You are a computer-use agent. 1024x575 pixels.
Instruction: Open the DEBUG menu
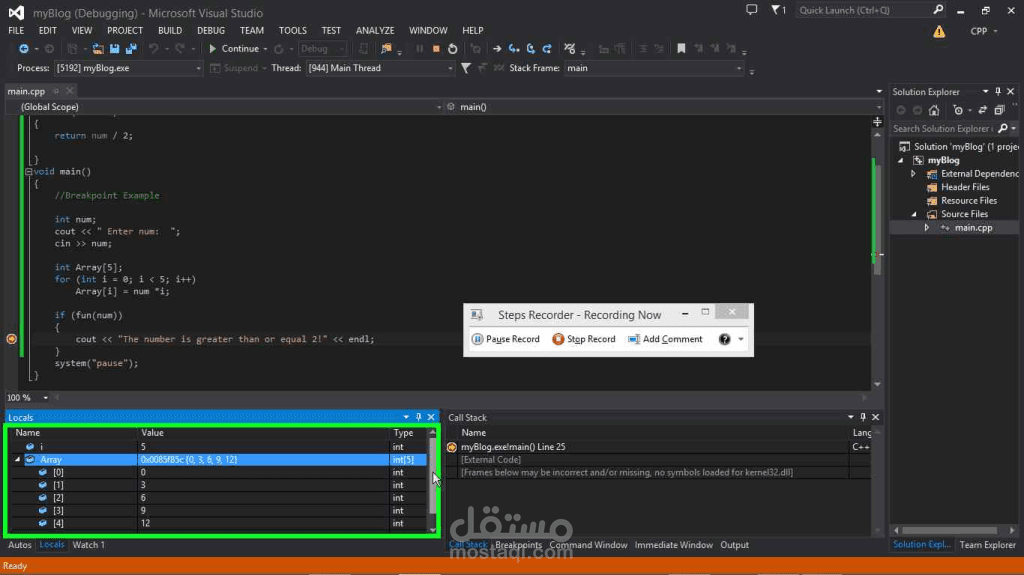point(211,31)
